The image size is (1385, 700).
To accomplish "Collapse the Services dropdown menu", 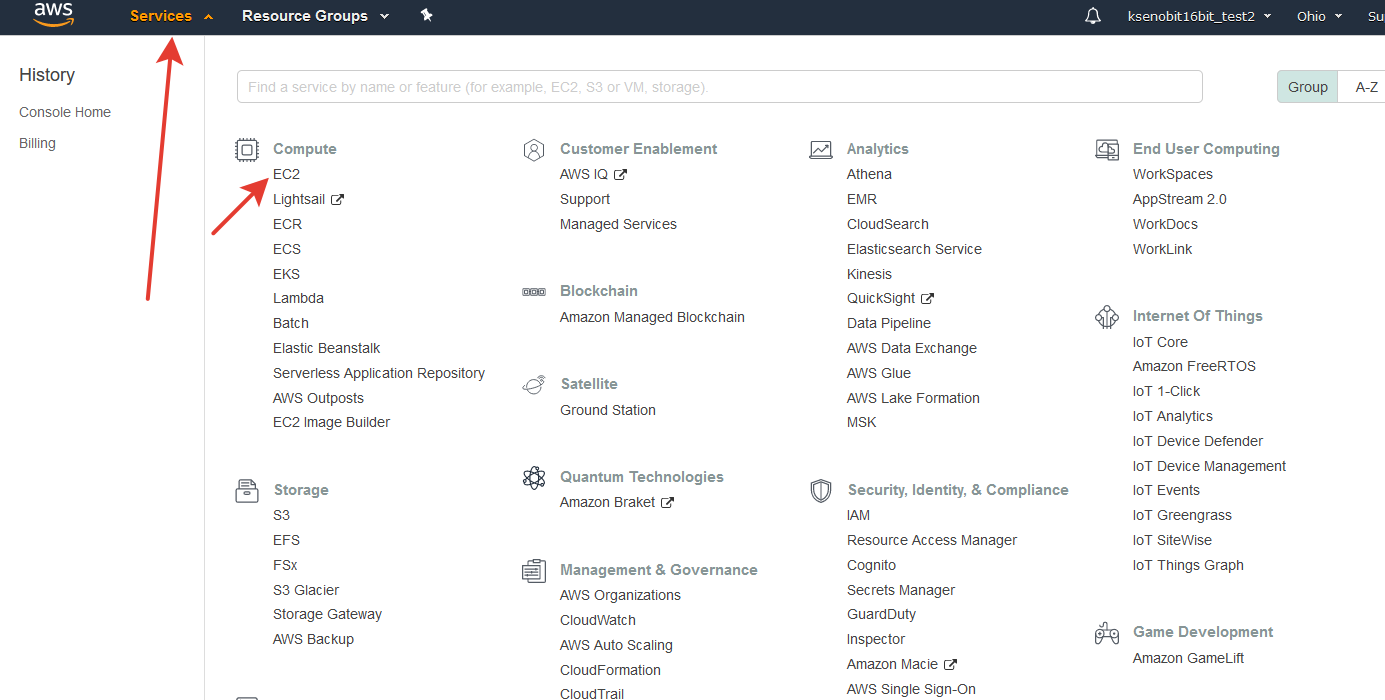I will 171,16.
